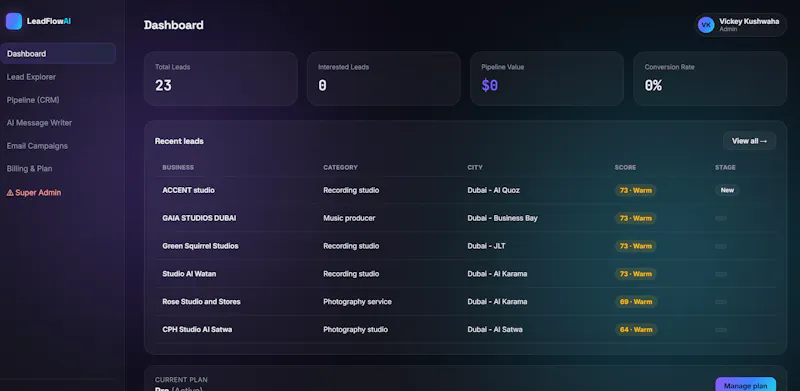Screen dimensions: 800x391
Task: Click Dubai - Al Satwa city cell
Action: click(x=495, y=330)
